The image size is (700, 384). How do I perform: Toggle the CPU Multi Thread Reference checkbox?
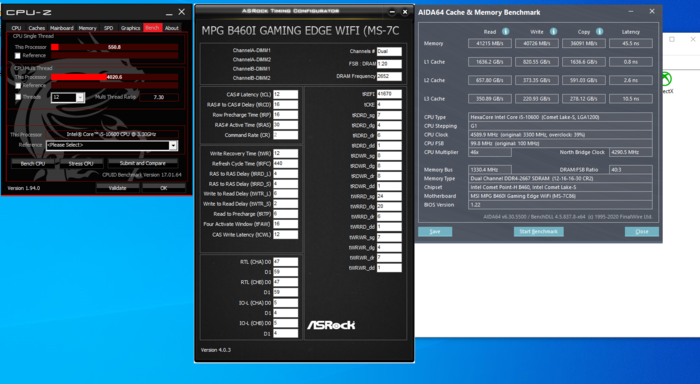click(17, 86)
